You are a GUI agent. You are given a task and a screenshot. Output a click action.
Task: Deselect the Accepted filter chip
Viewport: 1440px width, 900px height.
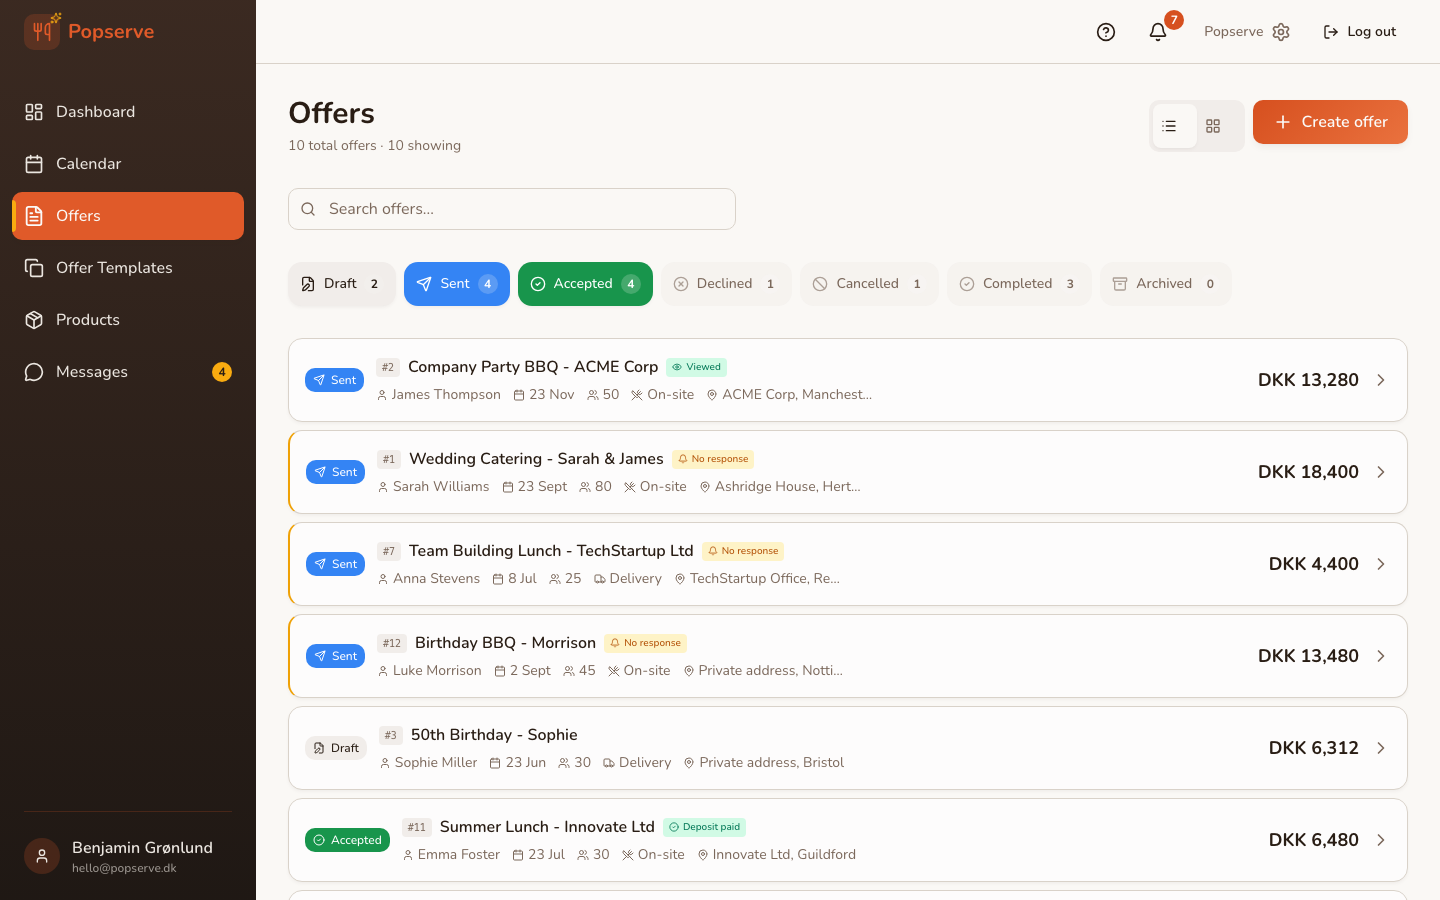pyautogui.click(x=585, y=283)
